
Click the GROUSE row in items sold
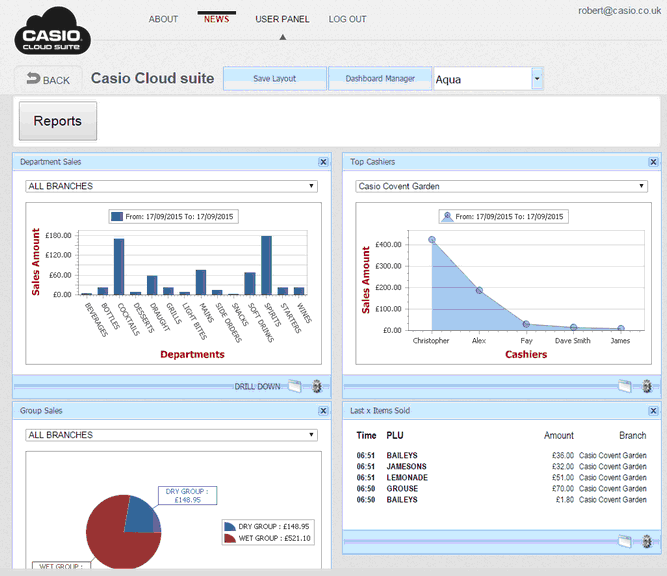(x=502, y=489)
